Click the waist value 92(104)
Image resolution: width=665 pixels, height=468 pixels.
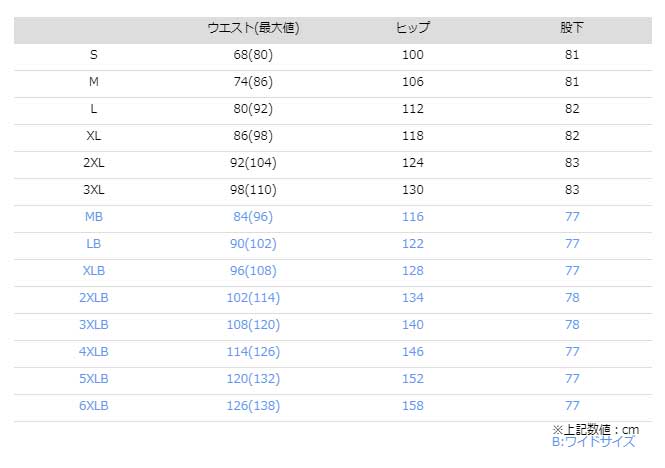point(253,163)
